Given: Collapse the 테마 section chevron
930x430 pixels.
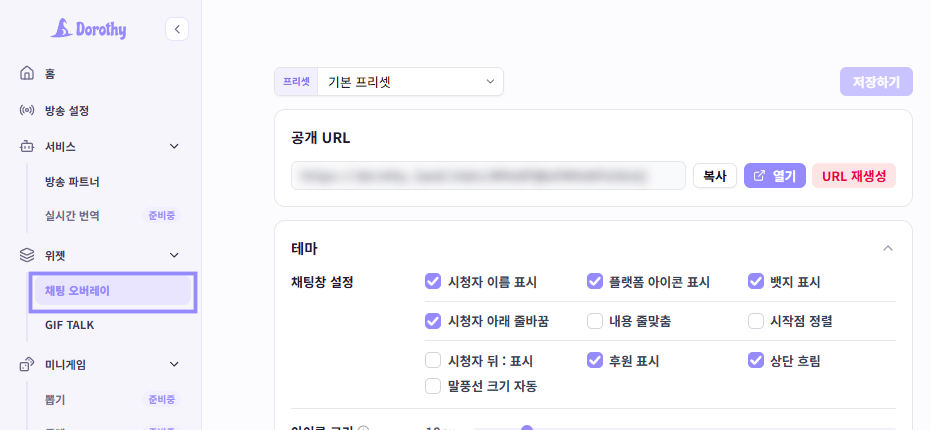Looking at the screenshot, I should point(887,249).
